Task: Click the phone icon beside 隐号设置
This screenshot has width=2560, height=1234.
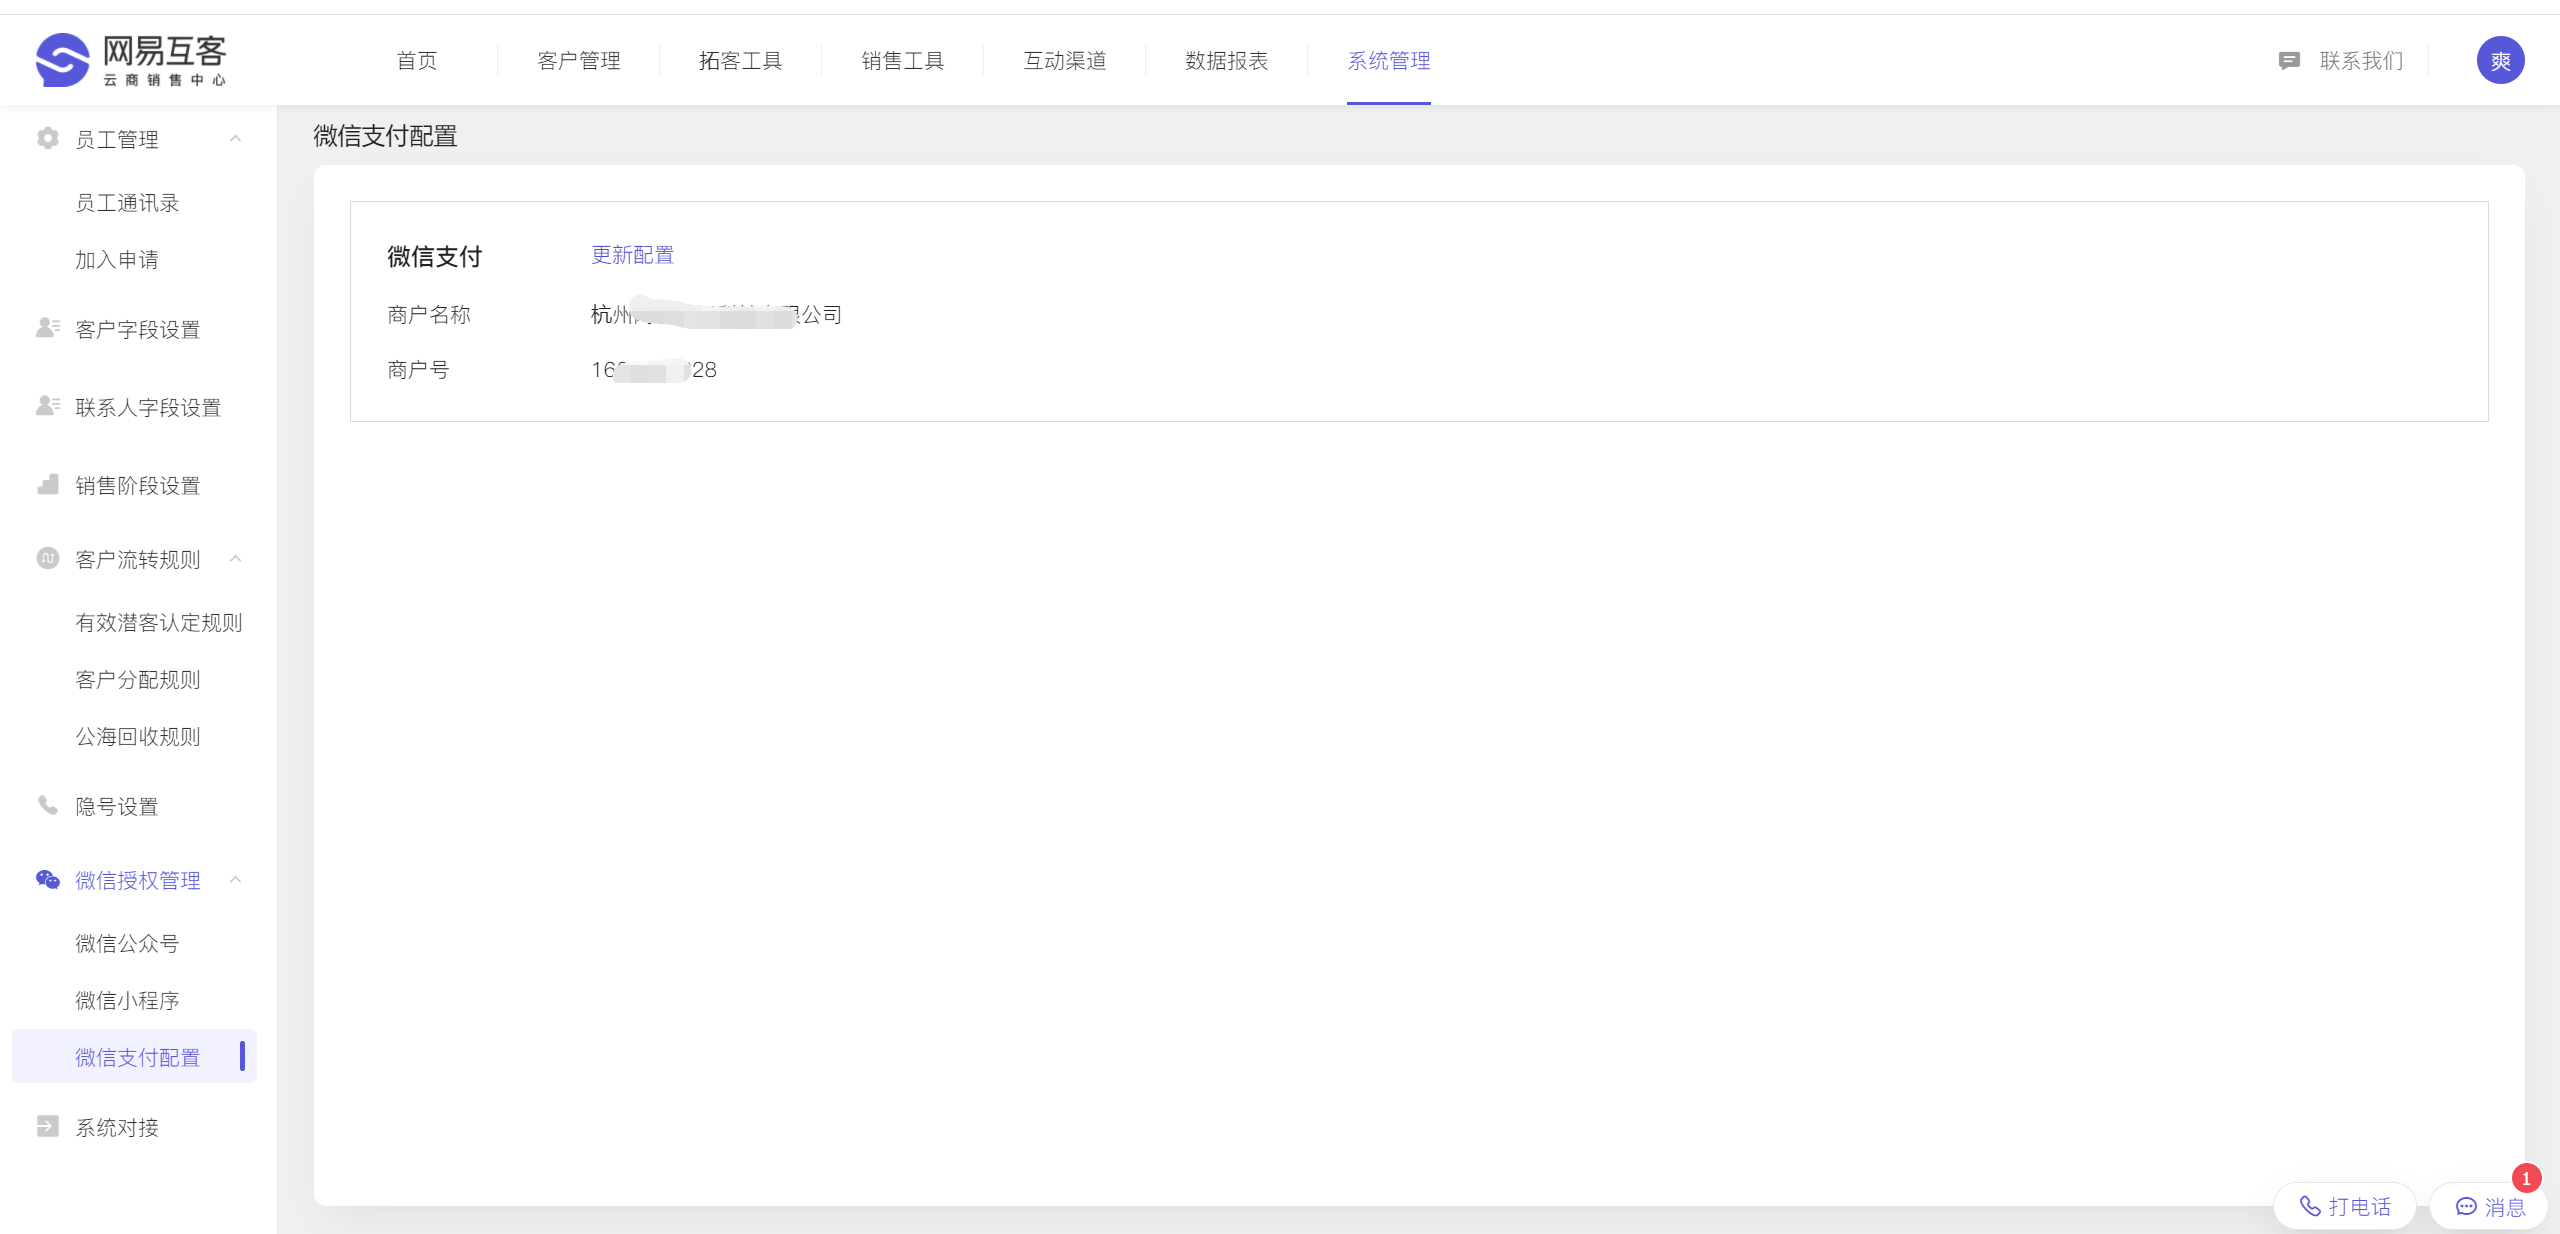Action: pyautogui.click(x=47, y=805)
